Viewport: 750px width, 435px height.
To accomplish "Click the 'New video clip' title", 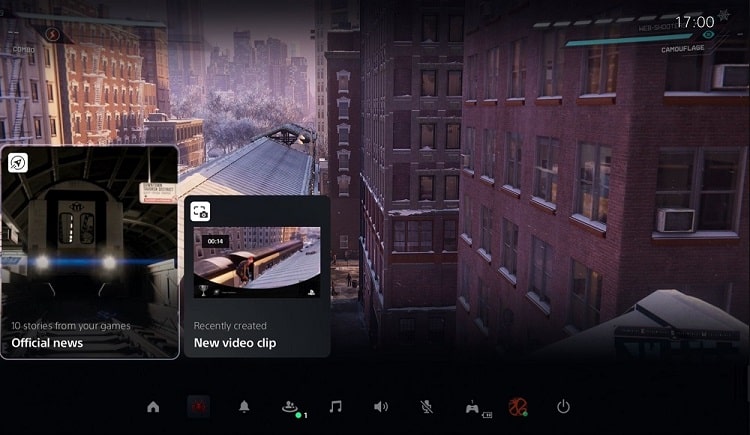I will coord(235,343).
